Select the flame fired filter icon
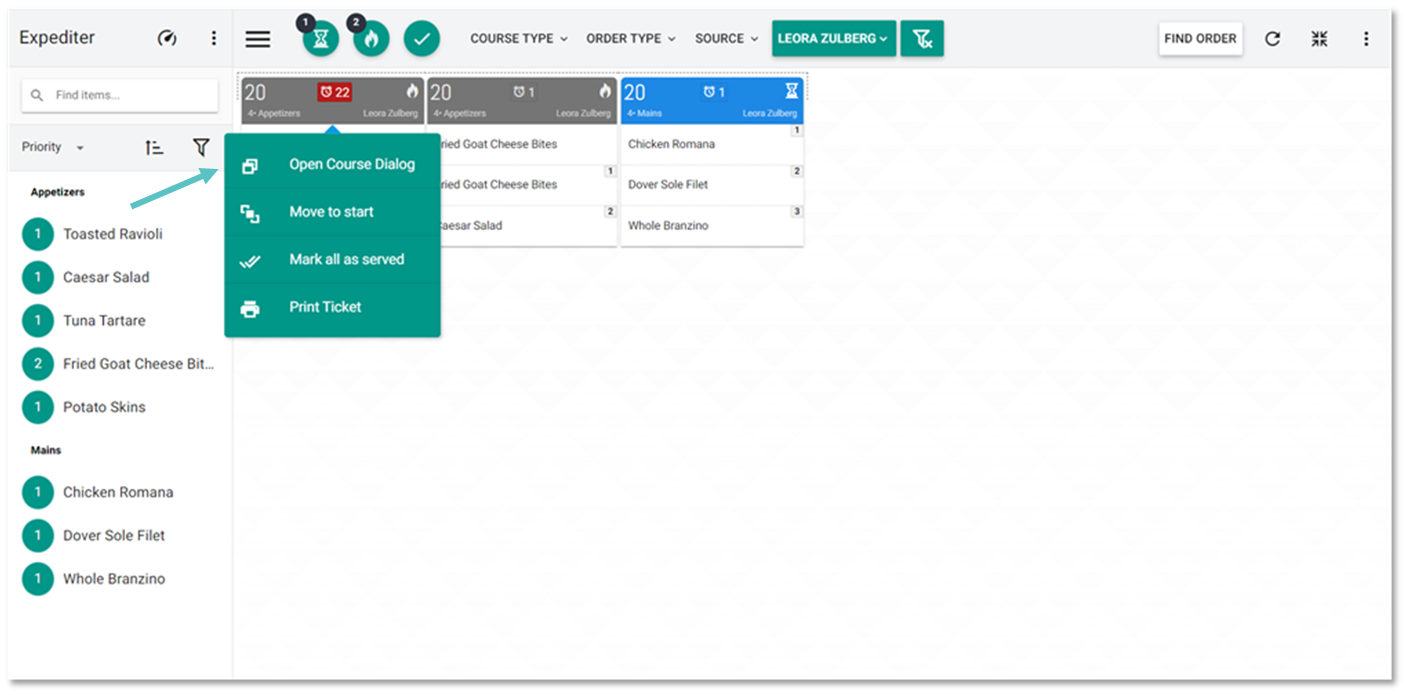 point(371,39)
